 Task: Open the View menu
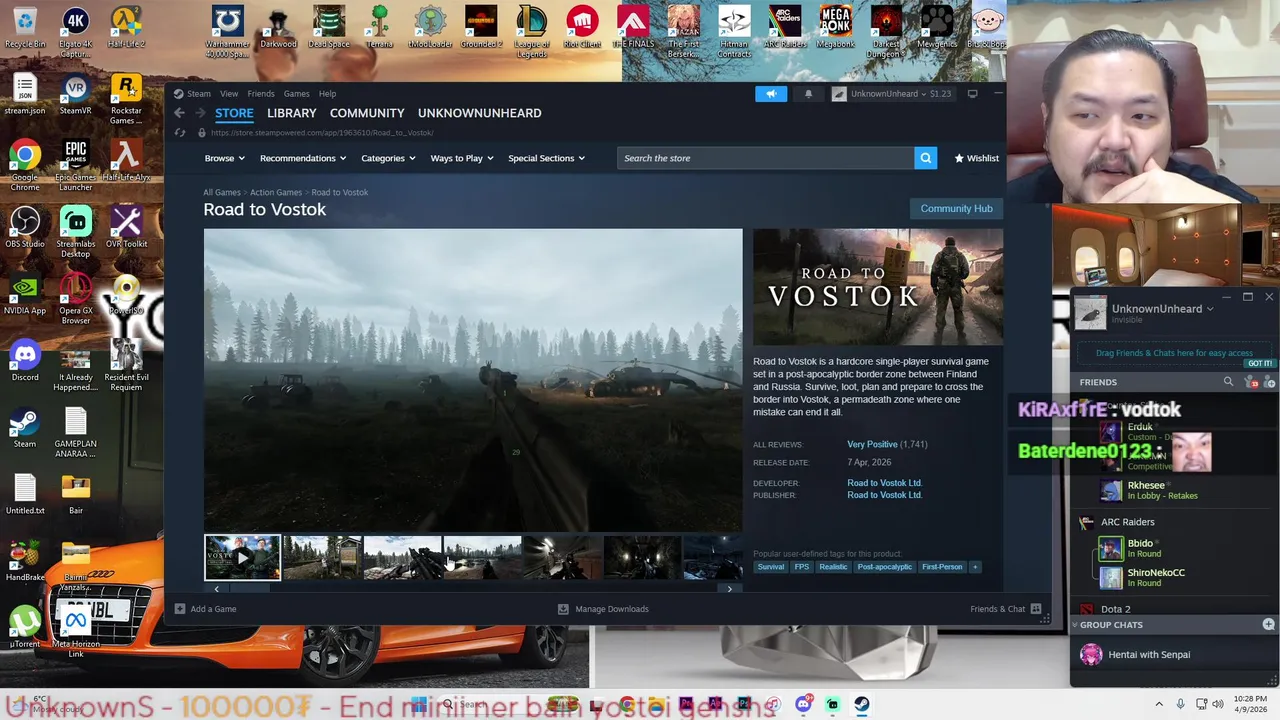pos(229,94)
